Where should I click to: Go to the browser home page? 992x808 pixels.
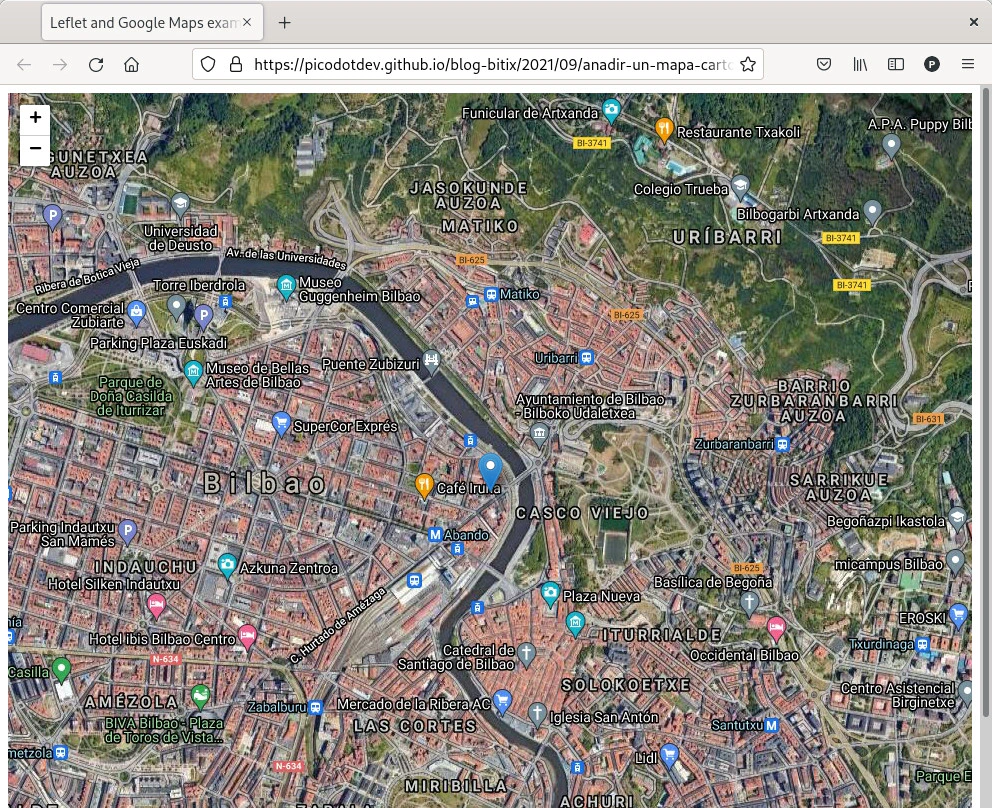pos(131,65)
